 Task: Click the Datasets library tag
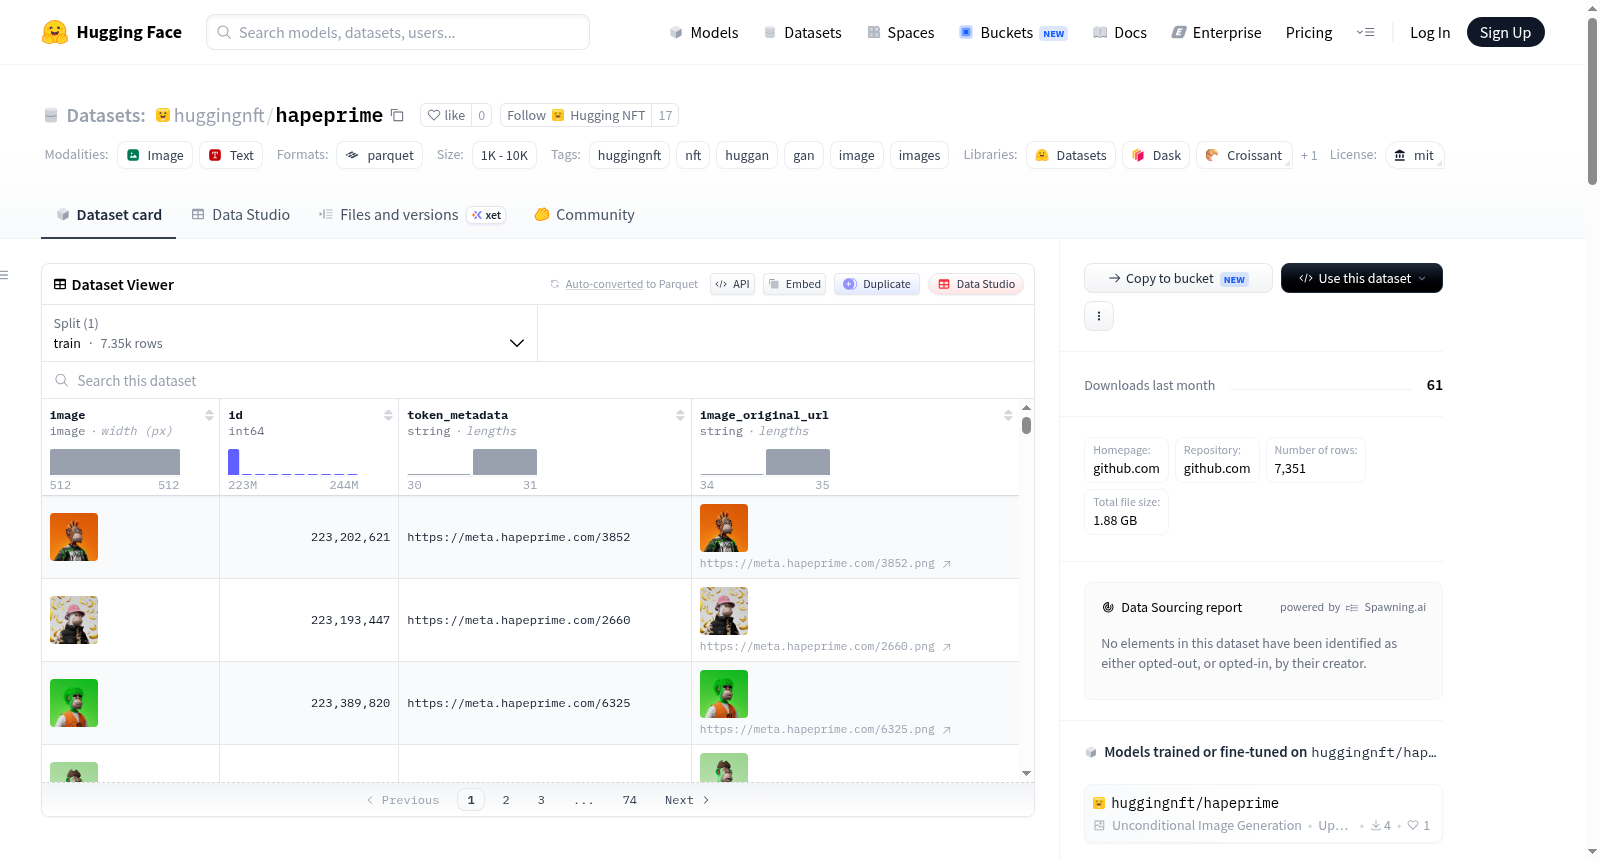point(1071,155)
